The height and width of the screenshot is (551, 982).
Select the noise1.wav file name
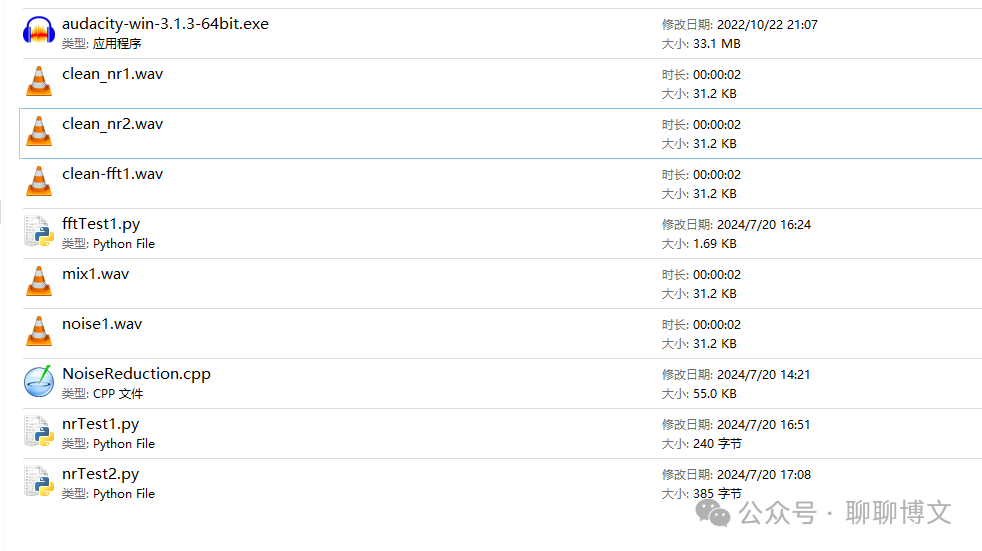pos(102,324)
